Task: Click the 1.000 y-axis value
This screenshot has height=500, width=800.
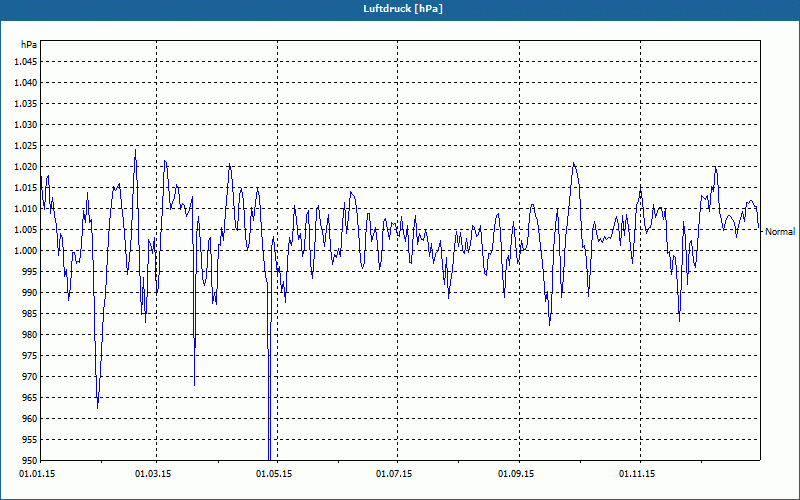Action: click(x=26, y=251)
